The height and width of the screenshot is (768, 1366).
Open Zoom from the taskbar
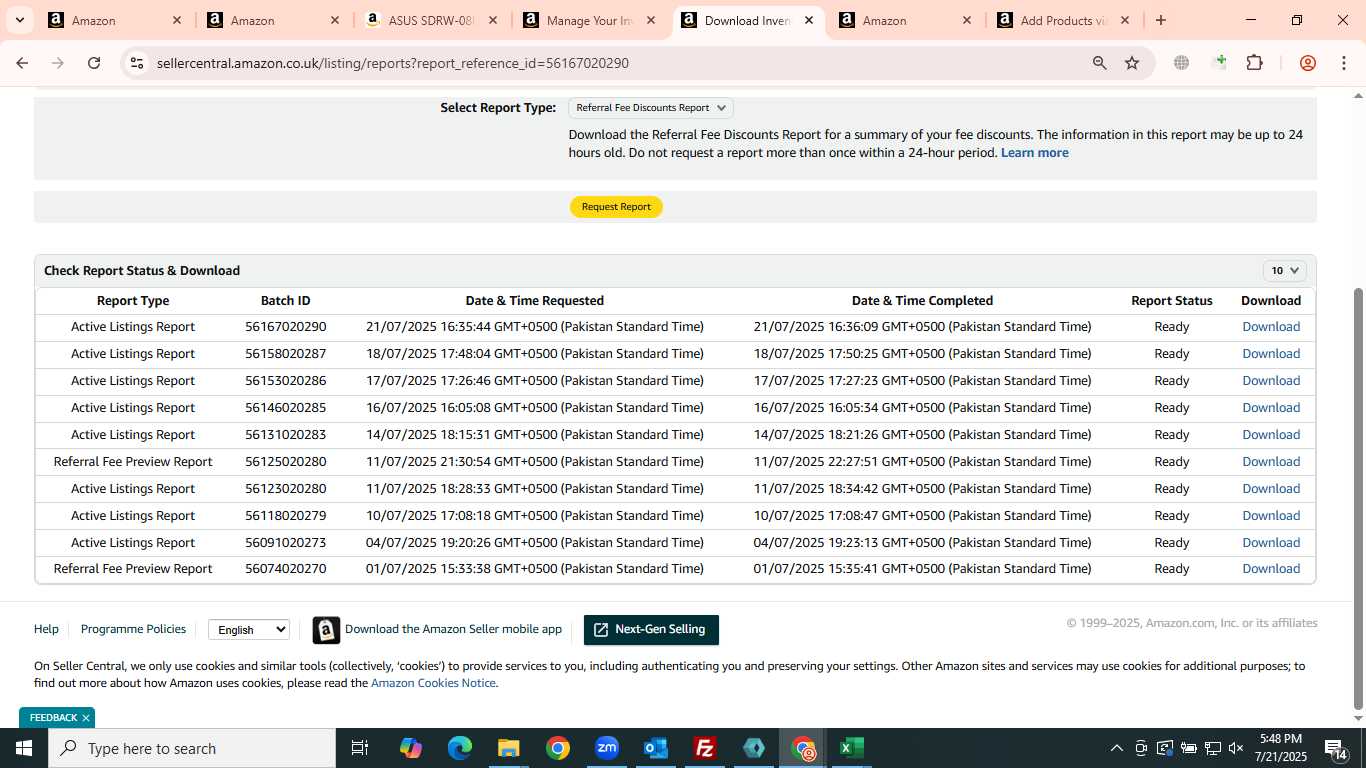[x=607, y=748]
